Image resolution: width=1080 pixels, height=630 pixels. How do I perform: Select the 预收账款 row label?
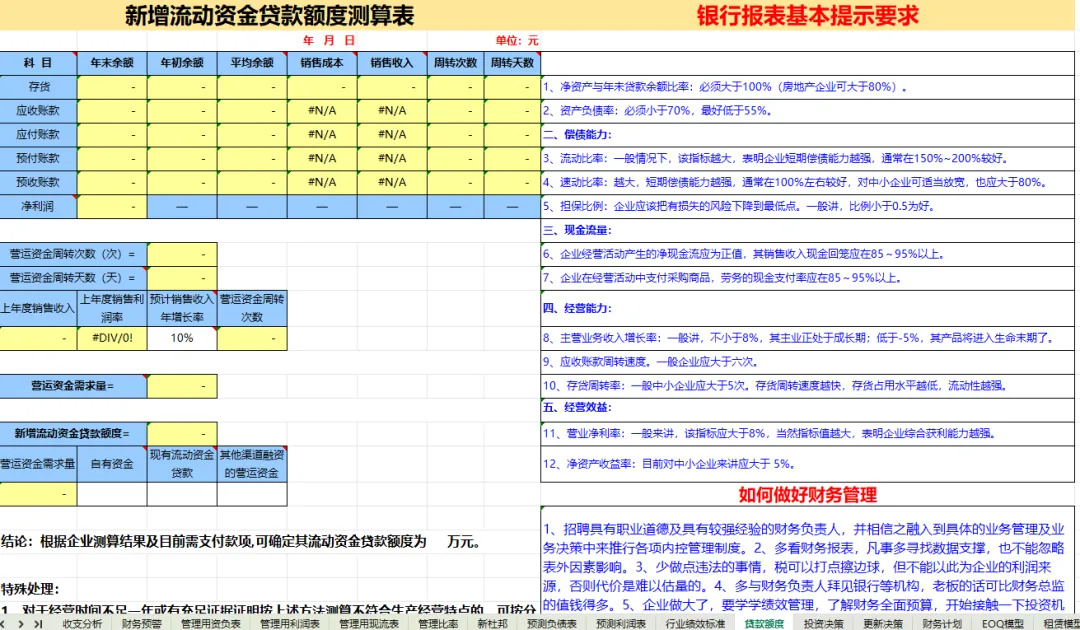(38, 182)
